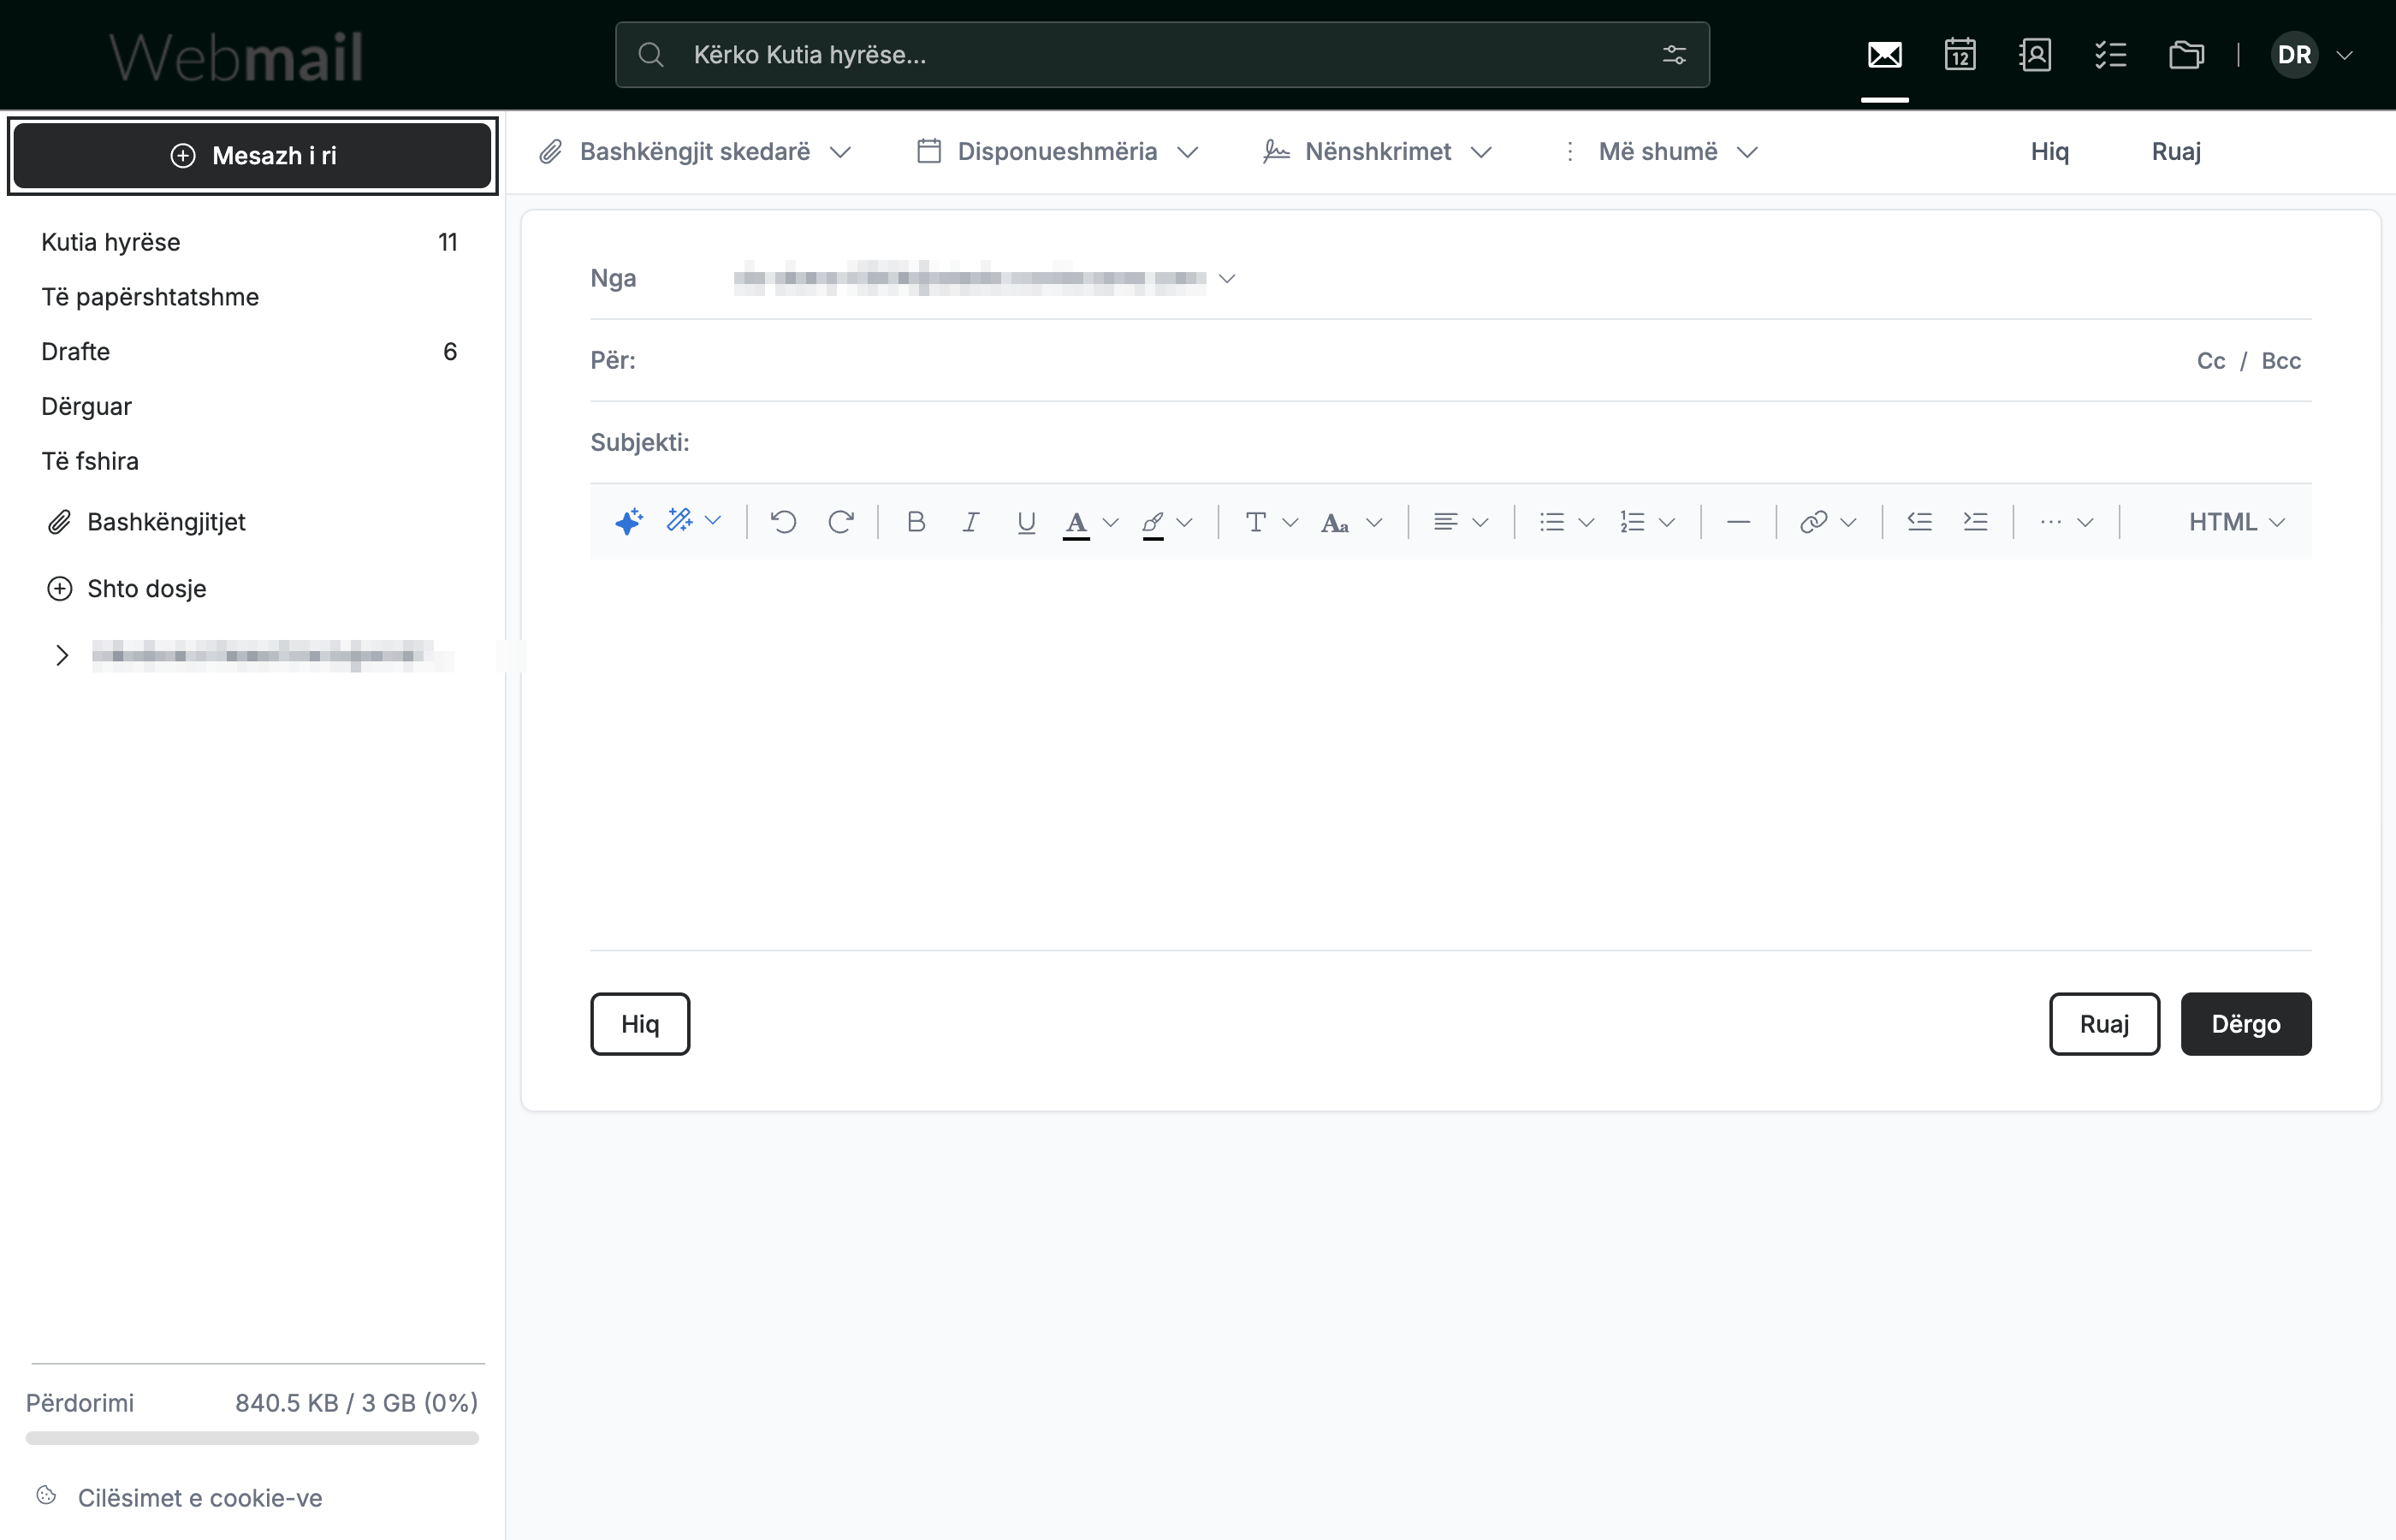Open the Files folder icon in header
Image resolution: width=2396 pixels, height=1540 pixels.
[2186, 54]
